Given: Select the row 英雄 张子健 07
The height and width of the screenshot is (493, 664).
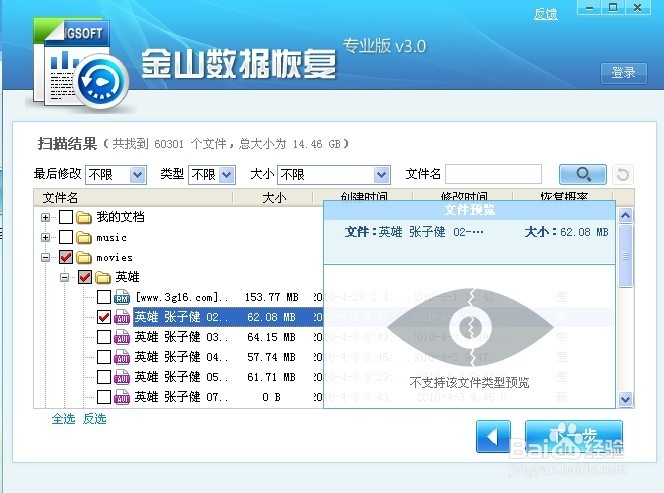Looking at the screenshot, I should (x=182, y=396).
